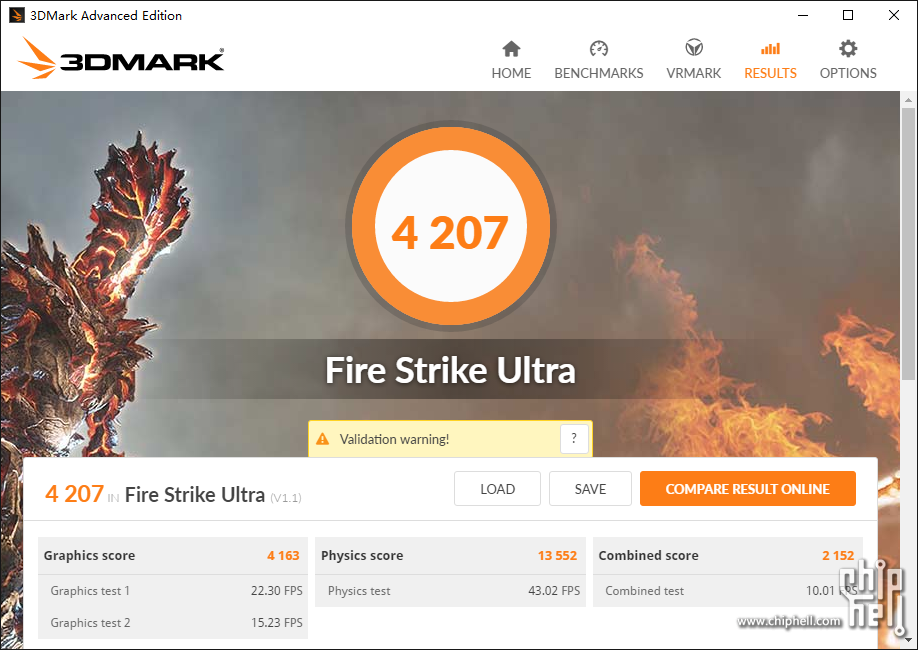This screenshot has width=918, height=650.
Task: Open Options using the gear icon
Action: tap(848, 49)
